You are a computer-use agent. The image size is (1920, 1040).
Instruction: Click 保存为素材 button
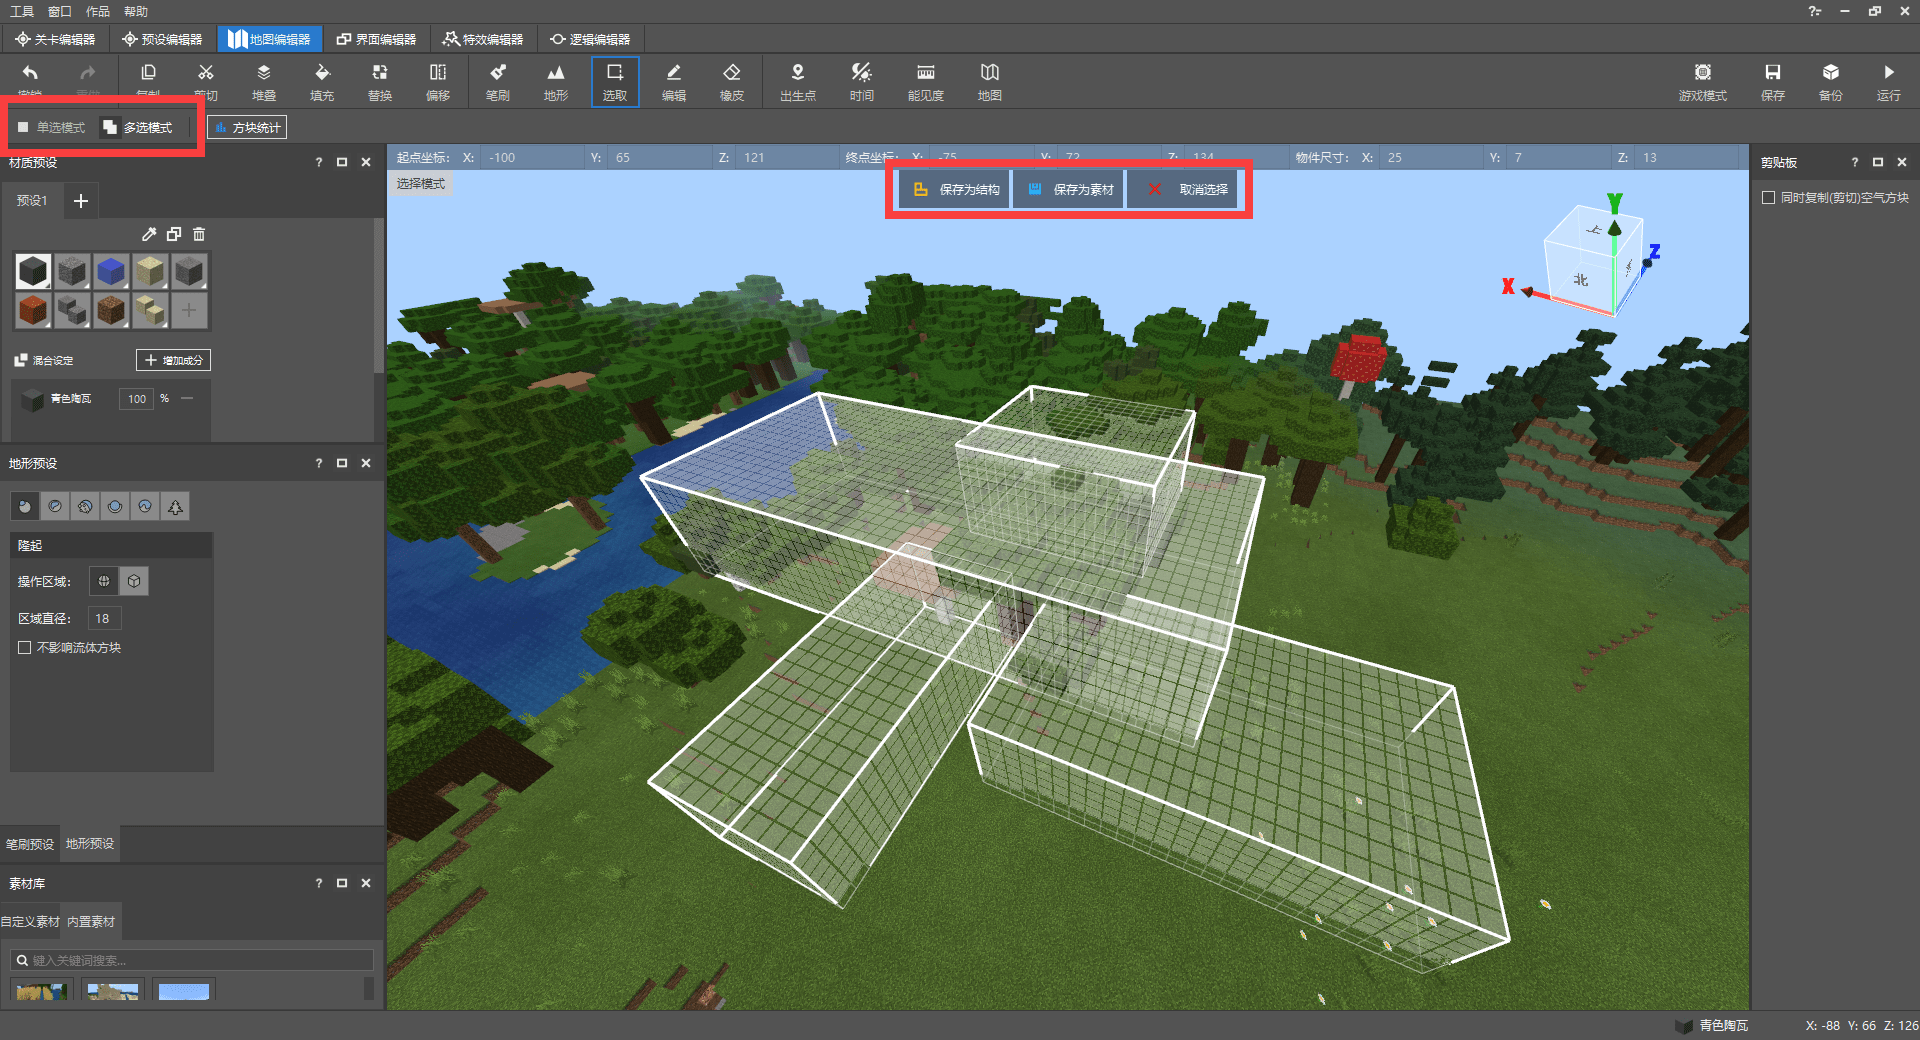[x=1069, y=190]
